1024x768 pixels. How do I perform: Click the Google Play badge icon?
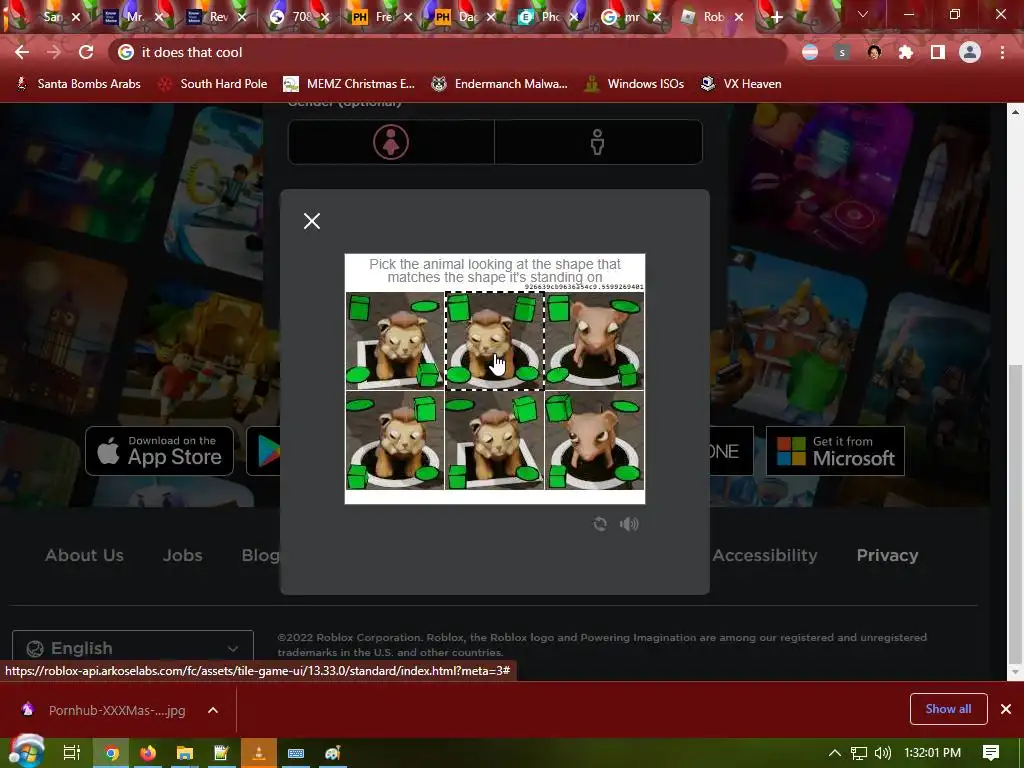(x=268, y=451)
